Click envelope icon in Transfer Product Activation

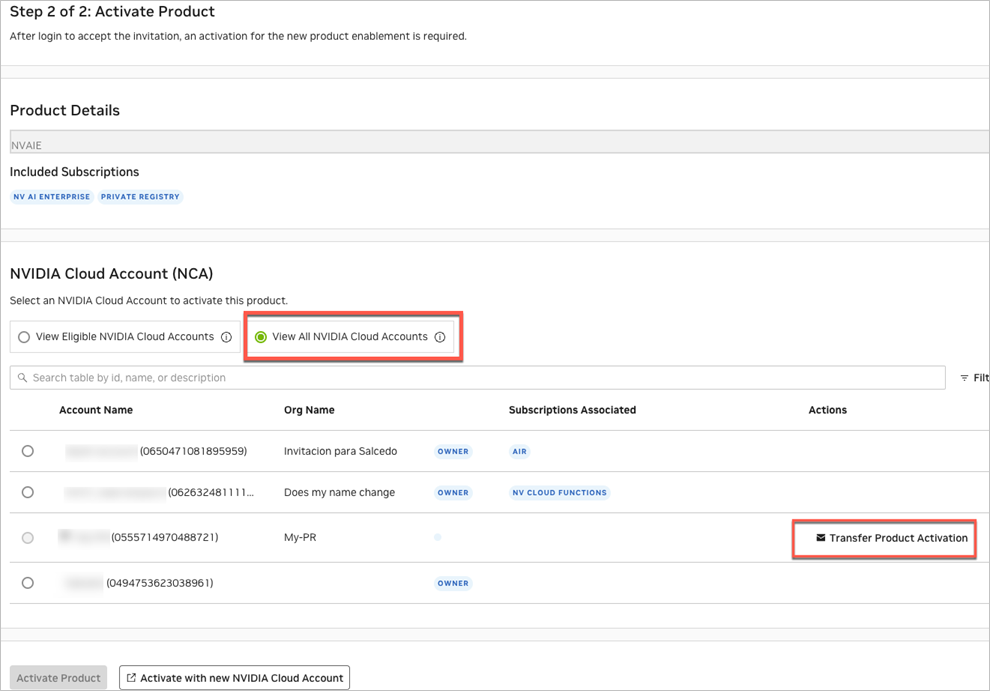point(820,538)
